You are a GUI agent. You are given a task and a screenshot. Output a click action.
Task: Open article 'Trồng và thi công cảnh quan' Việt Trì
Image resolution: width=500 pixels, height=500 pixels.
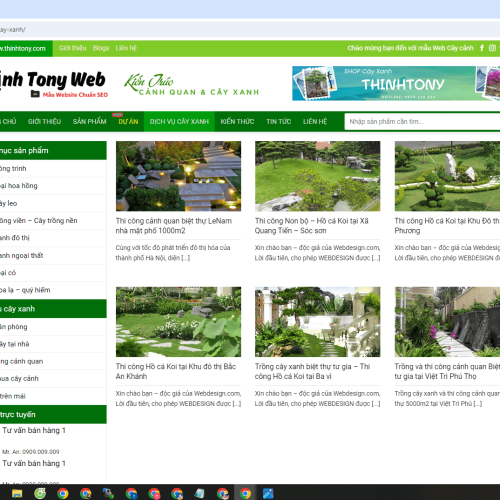tap(447, 371)
